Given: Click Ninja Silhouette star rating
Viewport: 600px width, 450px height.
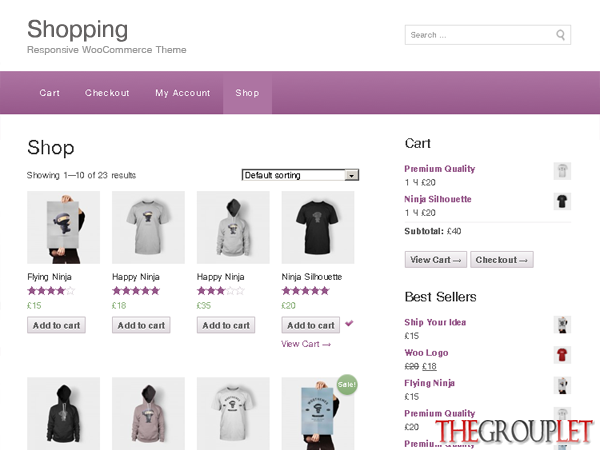Looking at the screenshot, I should pos(305,291).
